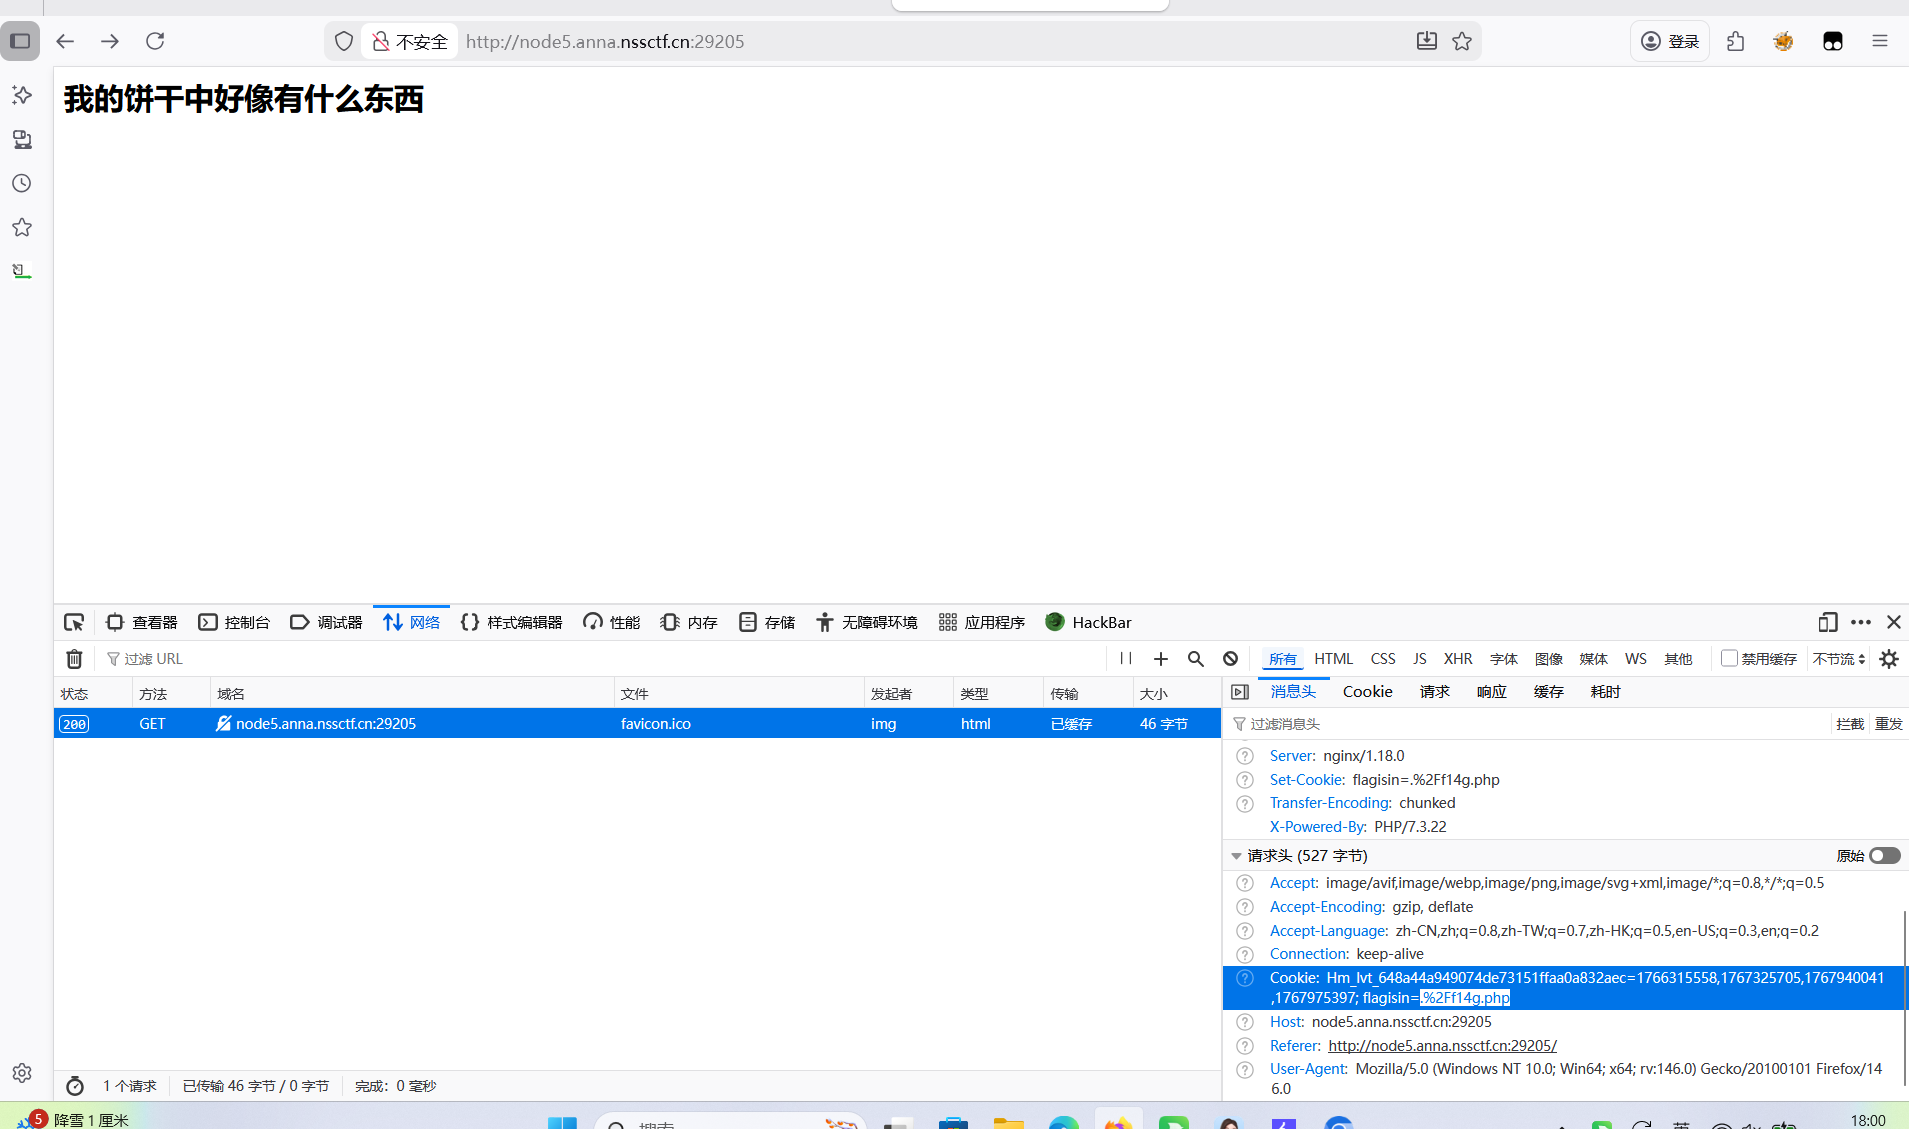Viewport: 1909px width, 1129px height.
Task: Switch to the 控制台 tab
Action: (x=234, y=622)
